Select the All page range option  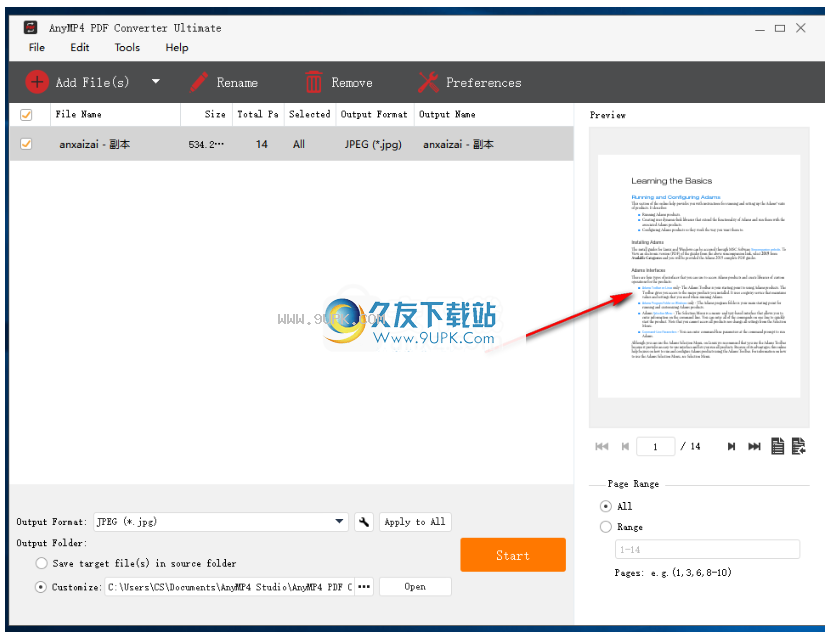(x=606, y=506)
